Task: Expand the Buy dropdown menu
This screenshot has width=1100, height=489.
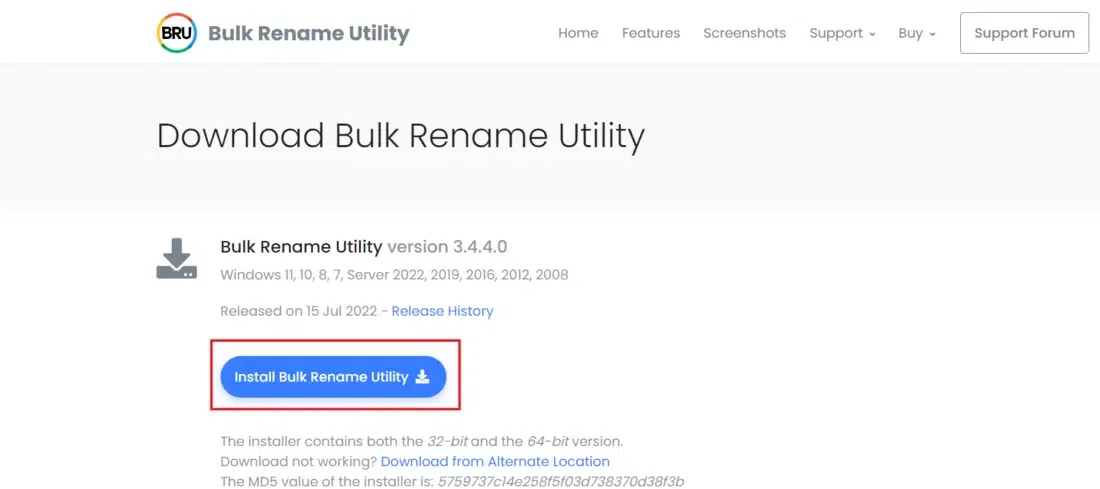Action: [x=917, y=33]
